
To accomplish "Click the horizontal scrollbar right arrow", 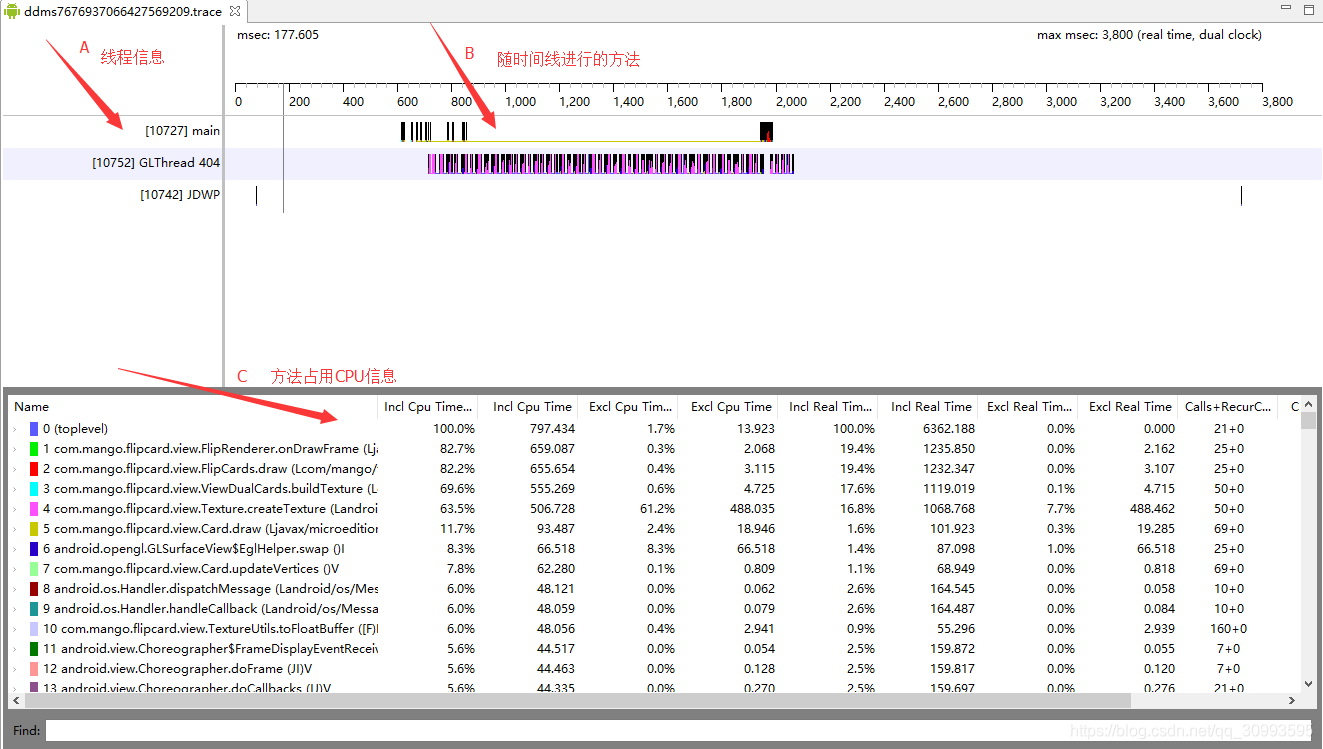I will click(x=1292, y=701).
